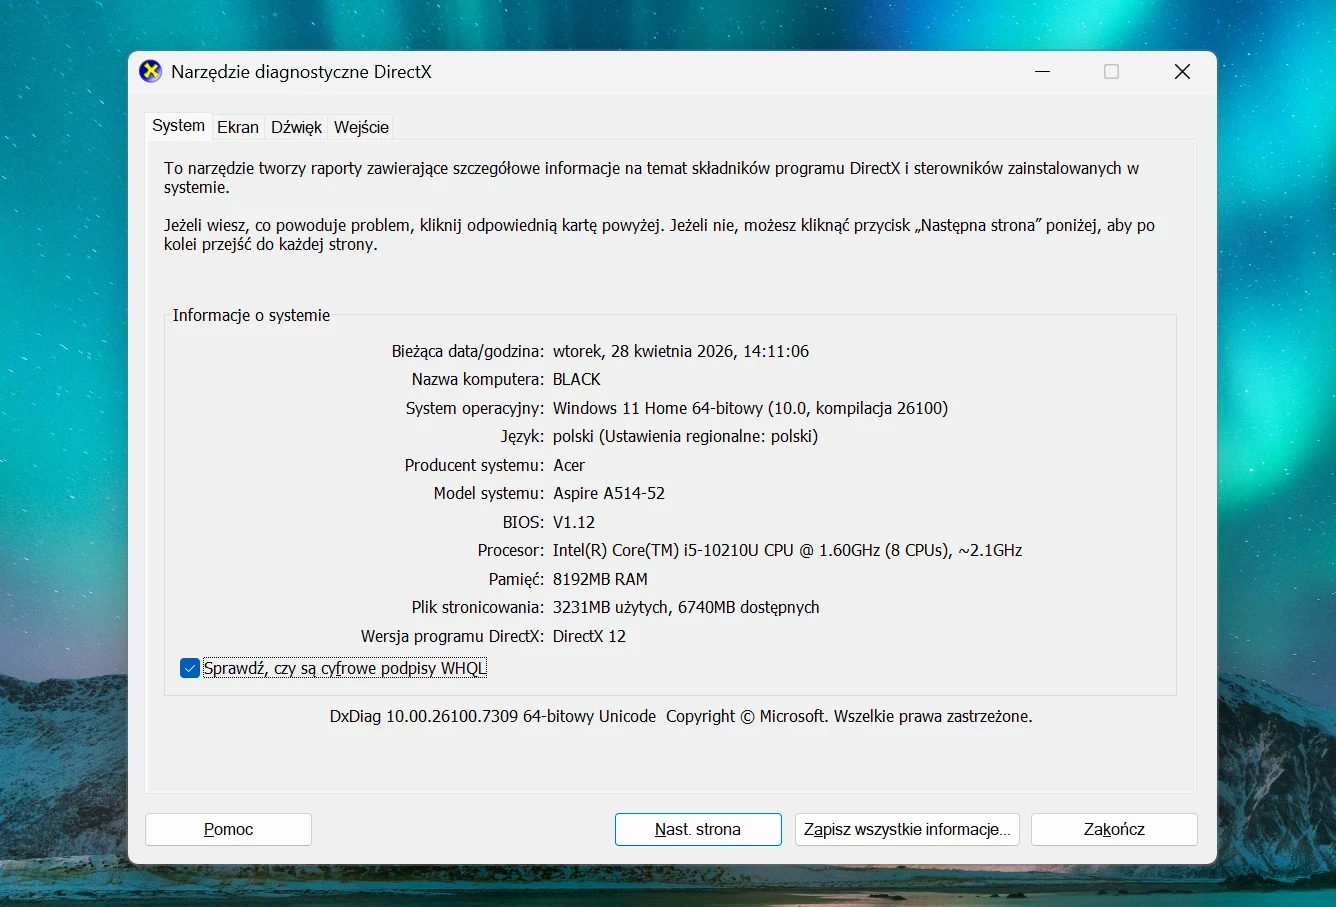Click the System operacyjny label
Image resolution: width=1336 pixels, height=907 pixels.
(x=475, y=408)
